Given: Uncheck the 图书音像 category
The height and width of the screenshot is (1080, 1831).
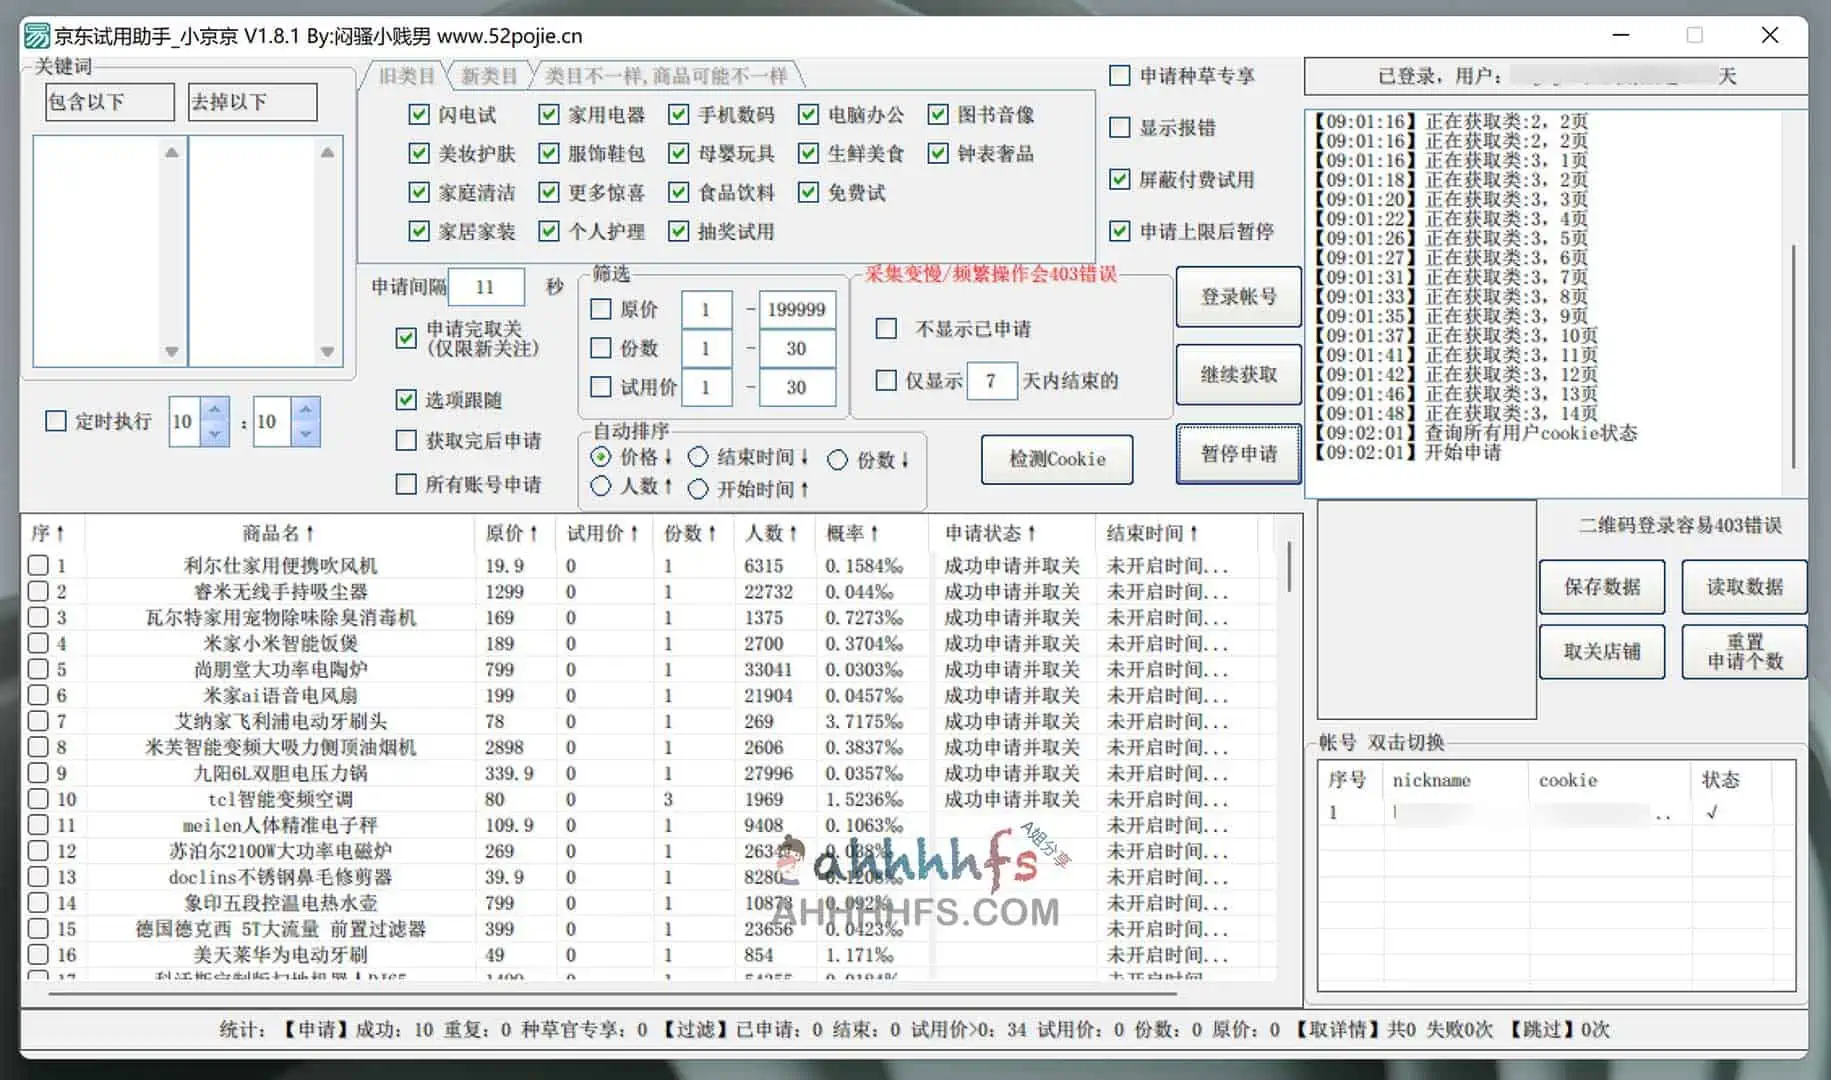Looking at the screenshot, I should (x=936, y=114).
